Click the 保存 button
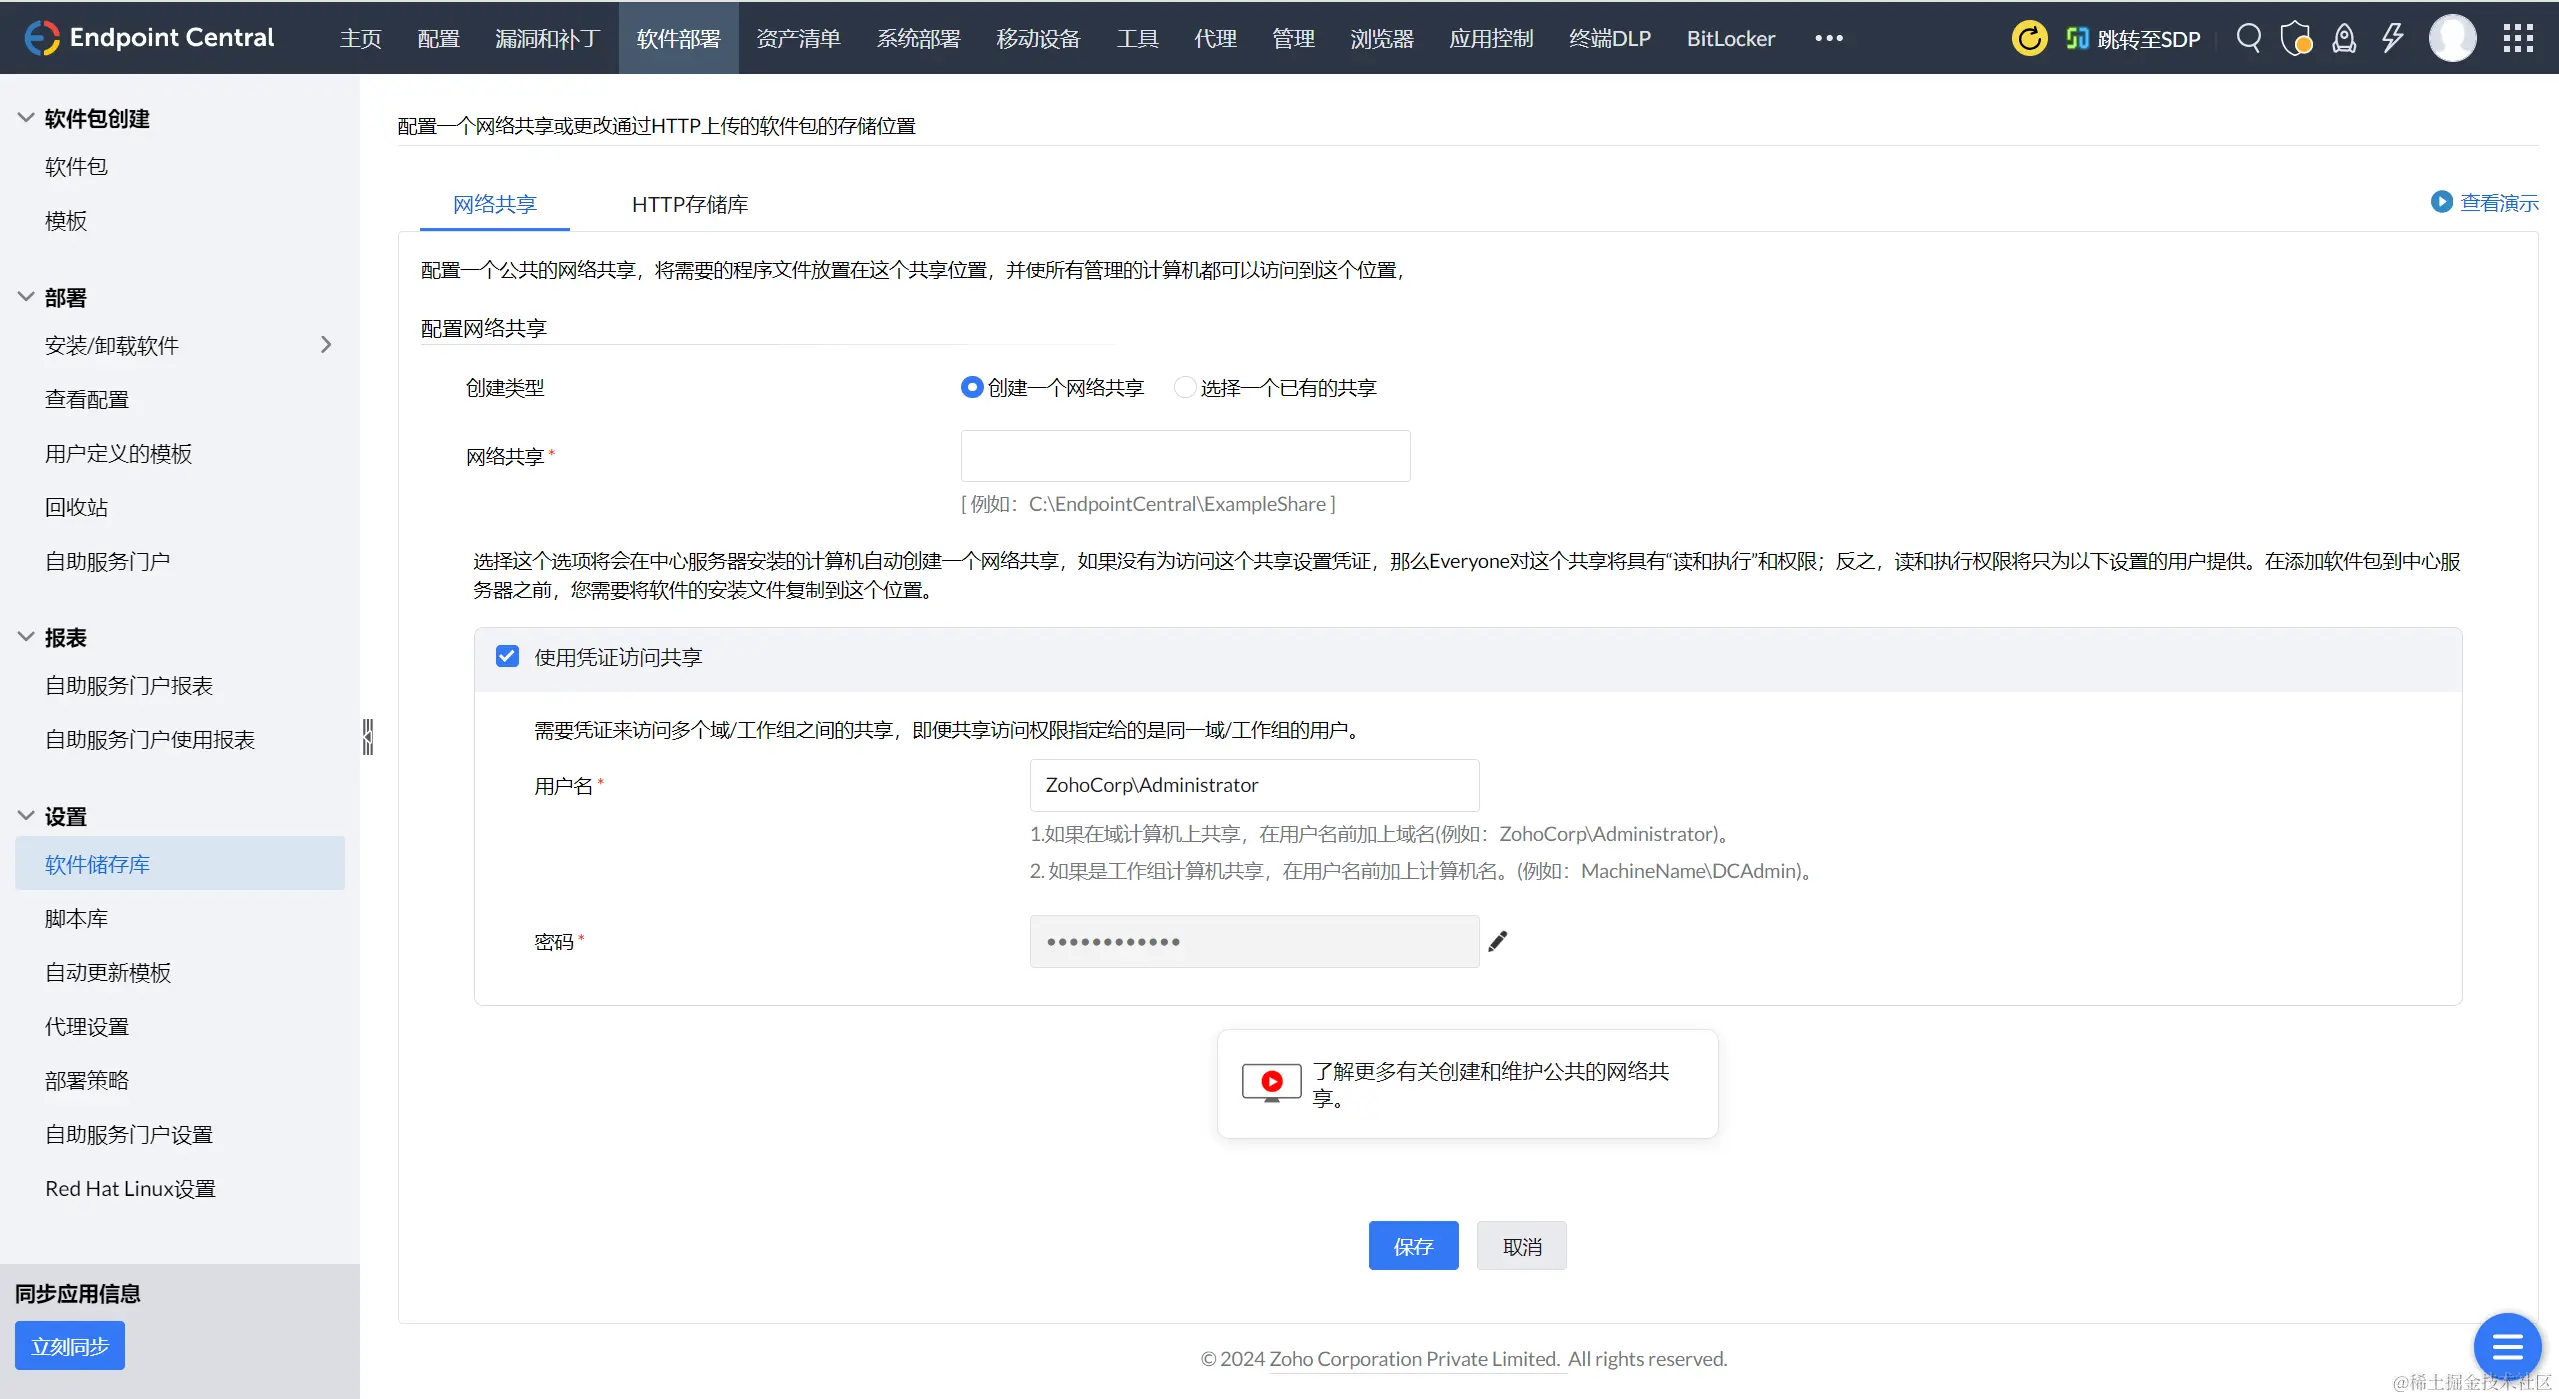The width and height of the screenshot is (2559, 1399). point(1413,1245)
